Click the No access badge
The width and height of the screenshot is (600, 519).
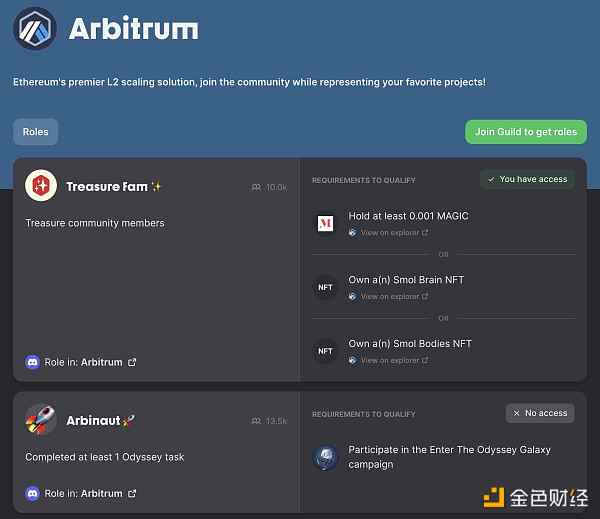540,413
